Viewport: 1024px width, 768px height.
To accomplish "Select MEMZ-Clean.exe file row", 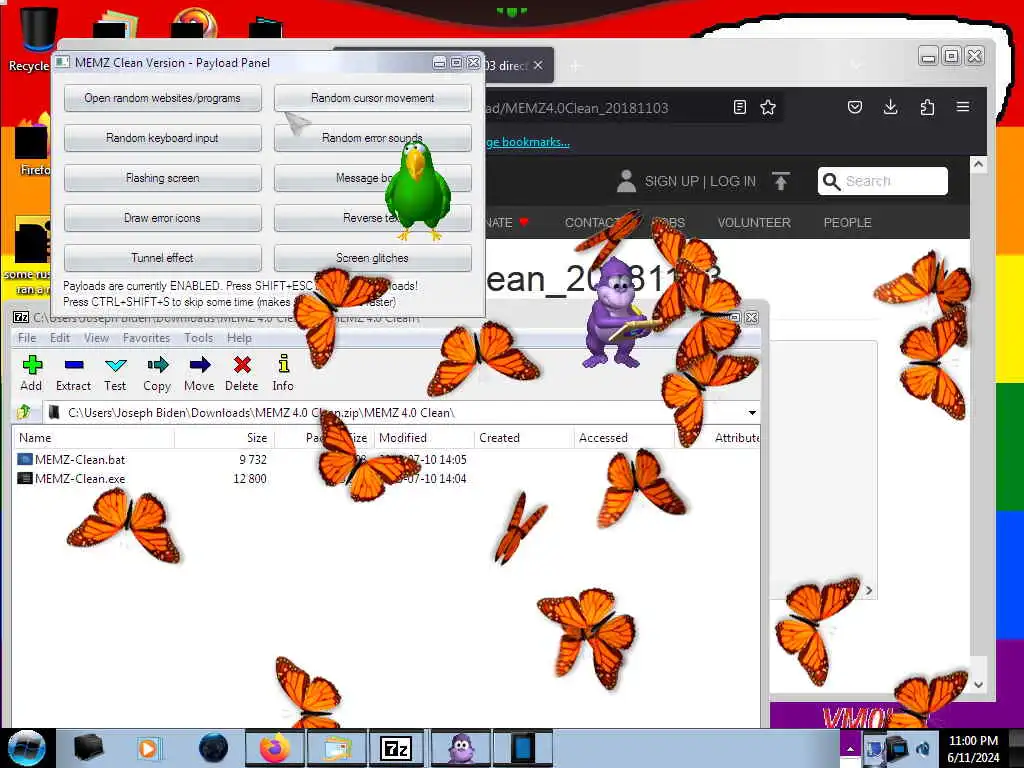I will 385,478.
